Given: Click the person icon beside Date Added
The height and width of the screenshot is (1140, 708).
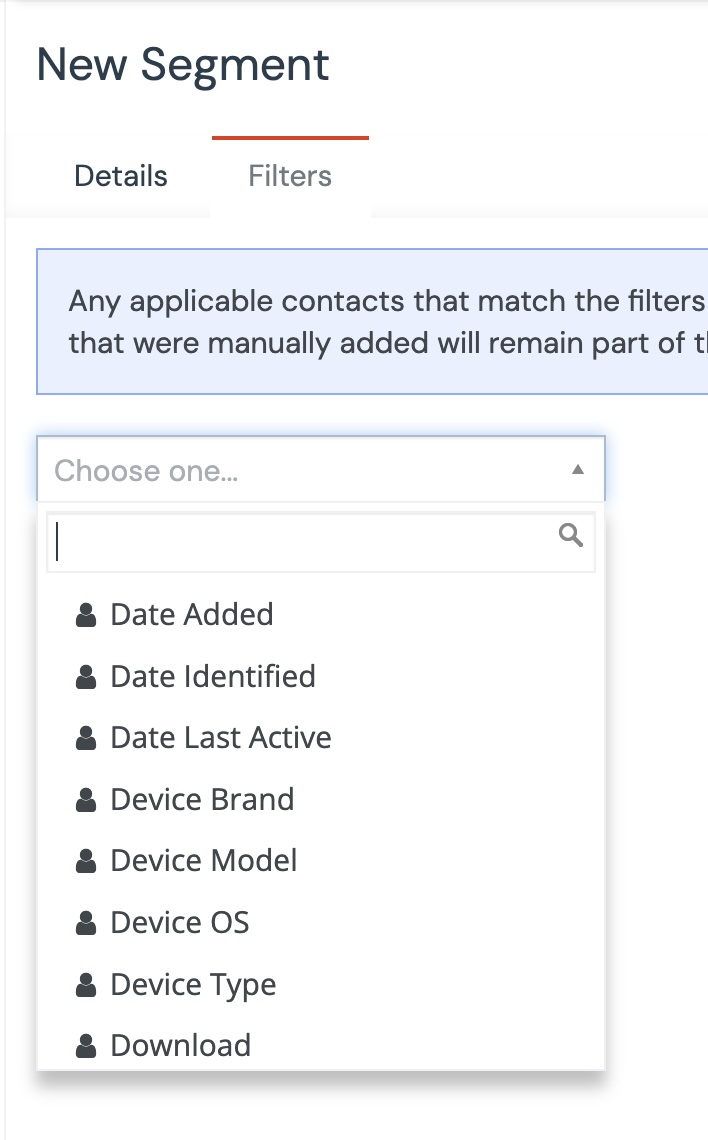Looking at the screenshot, I should tap(86, 615).
